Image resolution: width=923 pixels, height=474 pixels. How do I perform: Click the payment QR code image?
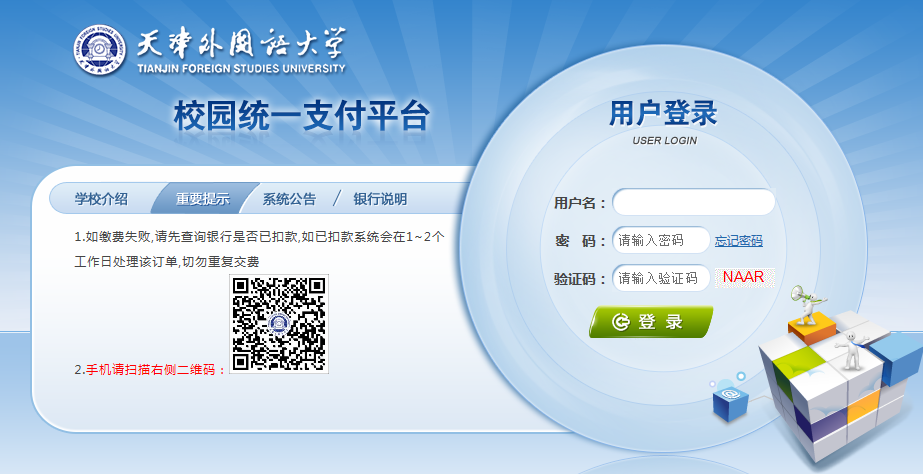click(279, 324)
